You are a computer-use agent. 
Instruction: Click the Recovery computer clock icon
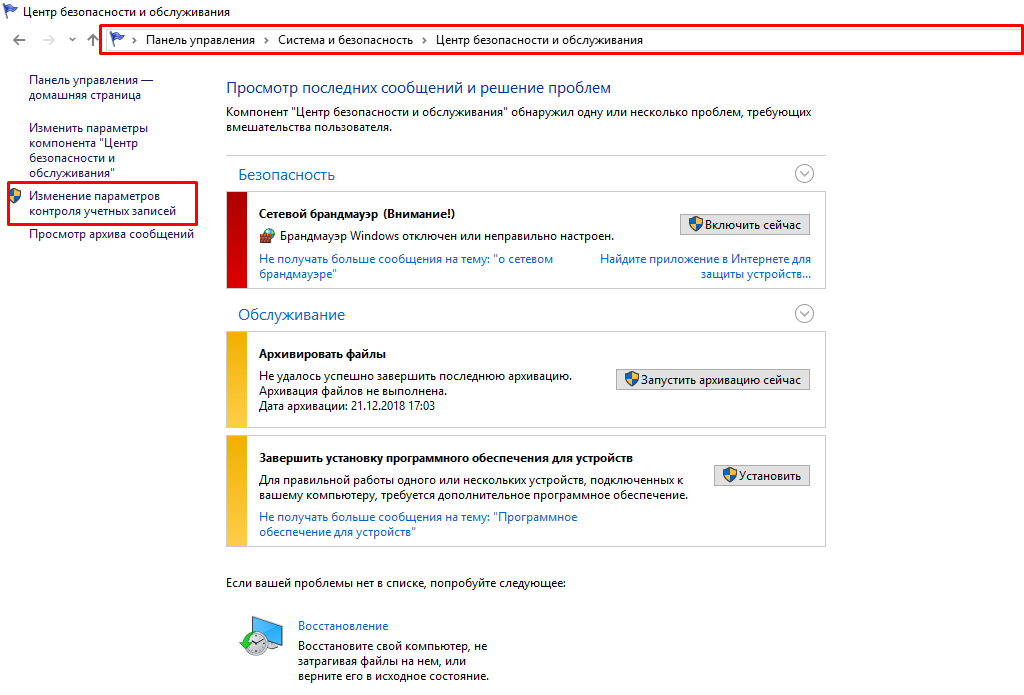tap(261, 636)
